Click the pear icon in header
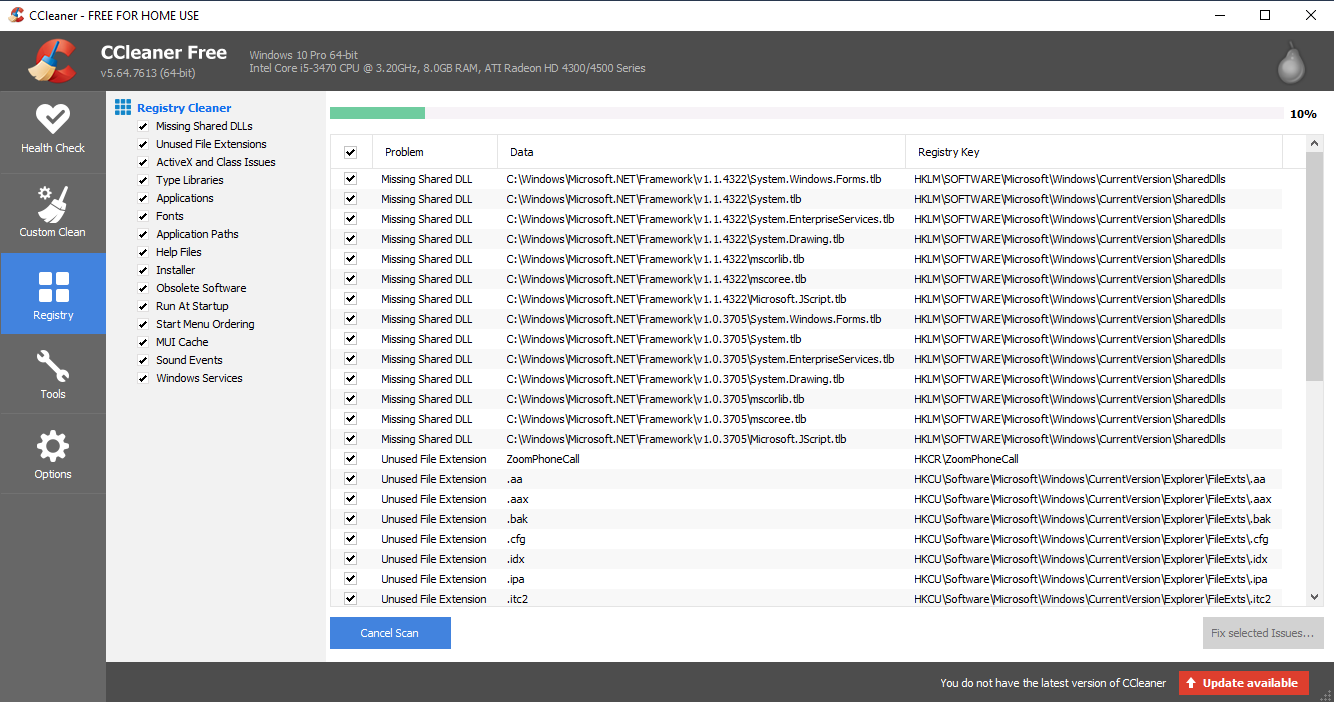The width and height of the screenshot is (1334, 702). pos(1291,62)
